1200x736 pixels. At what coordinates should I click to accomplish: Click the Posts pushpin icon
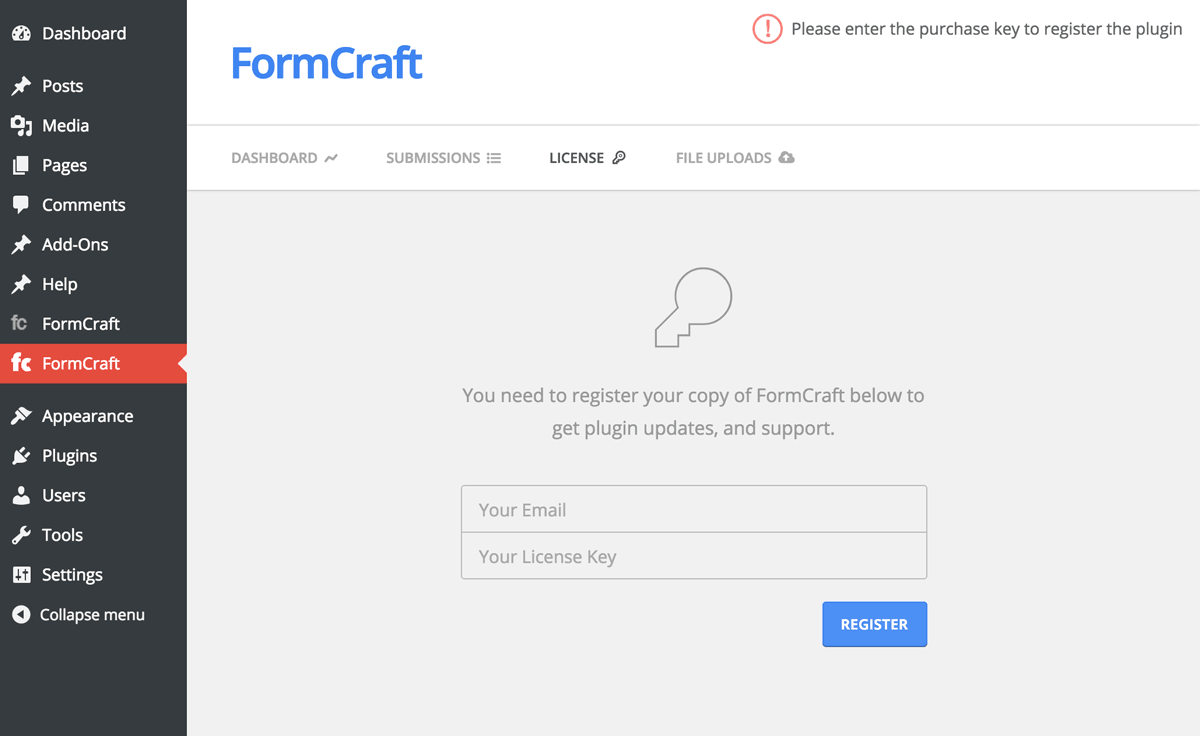click(21, 86)
